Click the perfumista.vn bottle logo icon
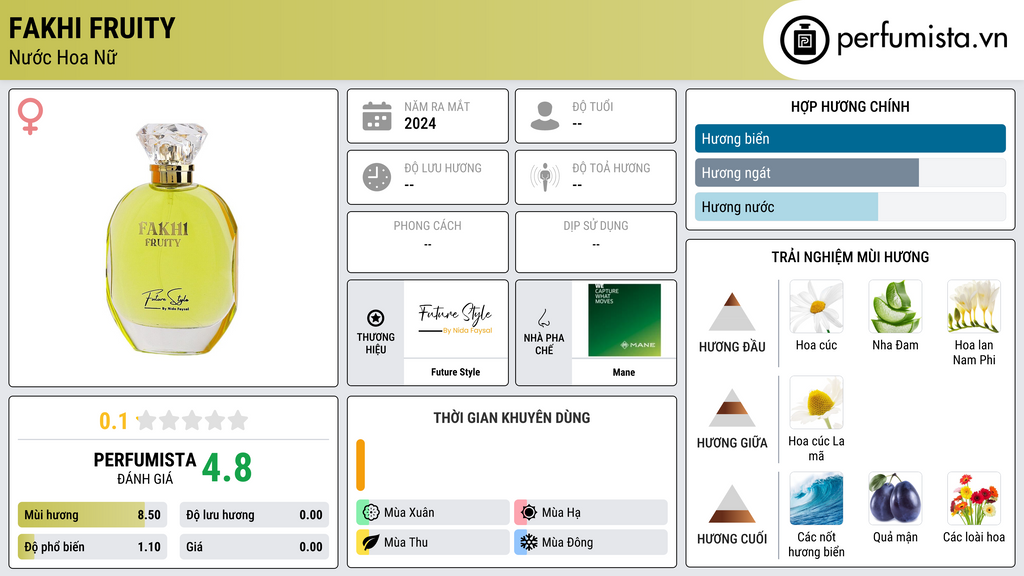 [x=804, y=40]
